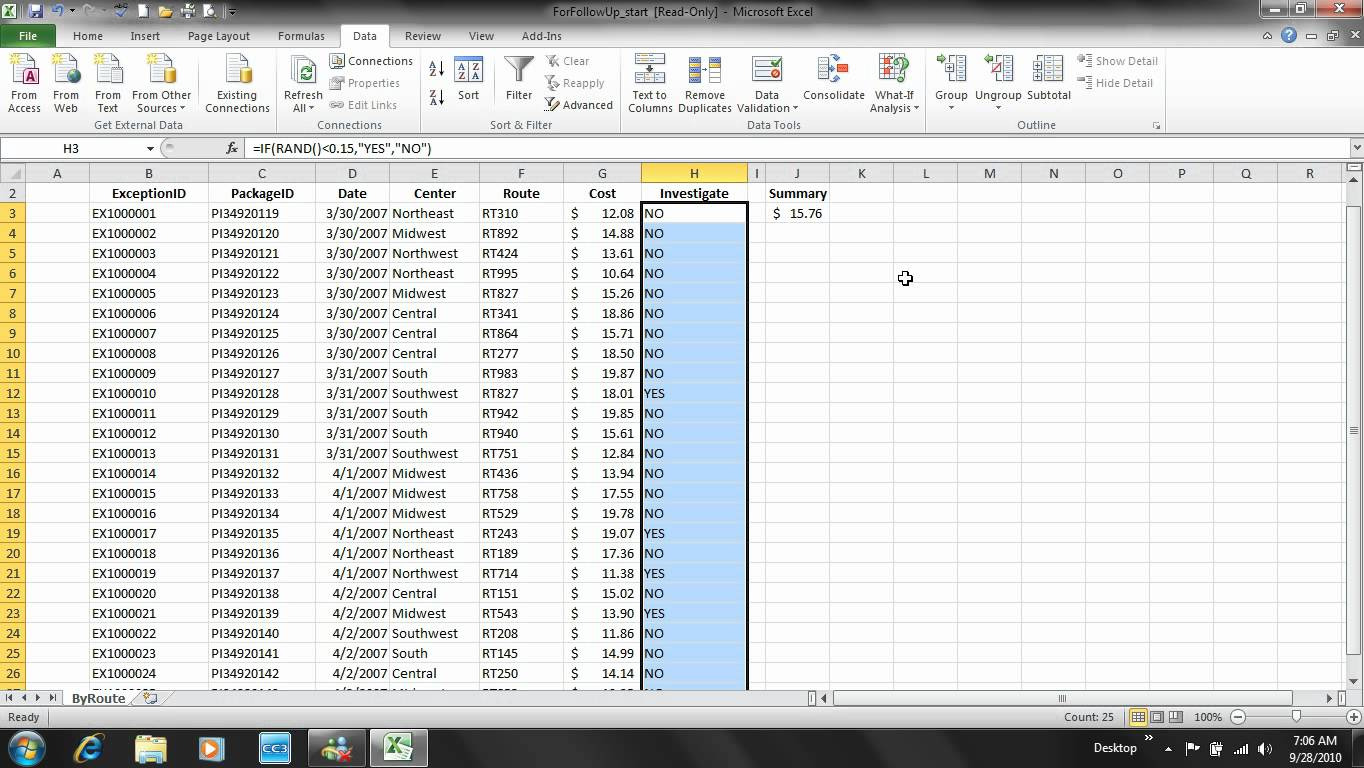Select the ByRoute sheet tab
The image size is (1364, 768).
point(98,698)
